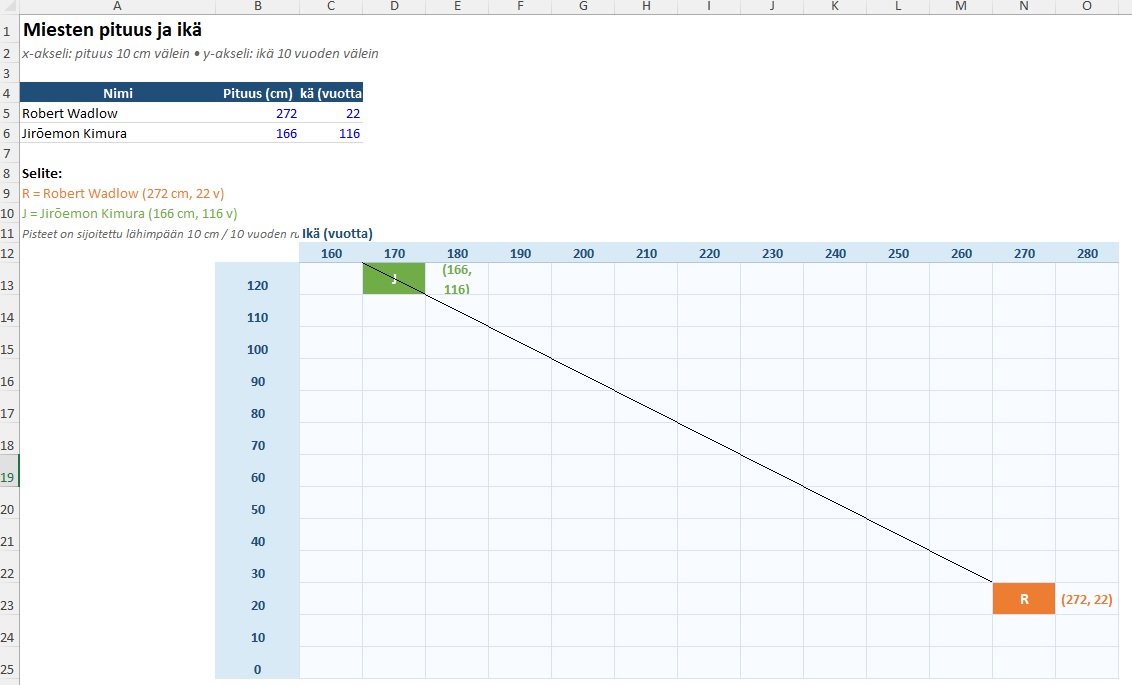Click the 220 x-axis label cell
The height and width of the screenshot is (685, 1132).
(709, 254)
